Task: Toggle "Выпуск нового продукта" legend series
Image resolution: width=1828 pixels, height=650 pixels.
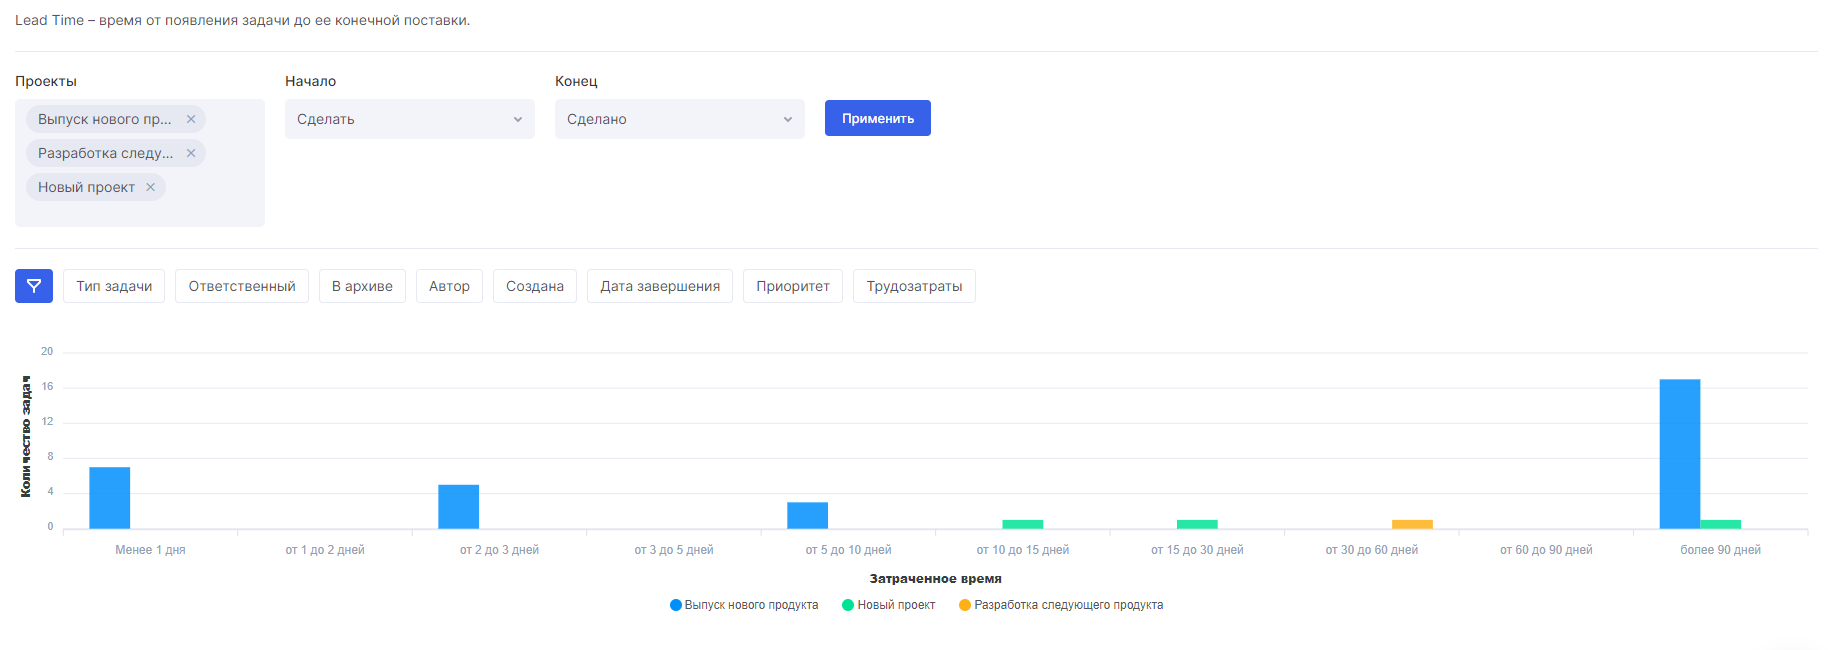Action: pyautogui.click(x=744, y=605)
